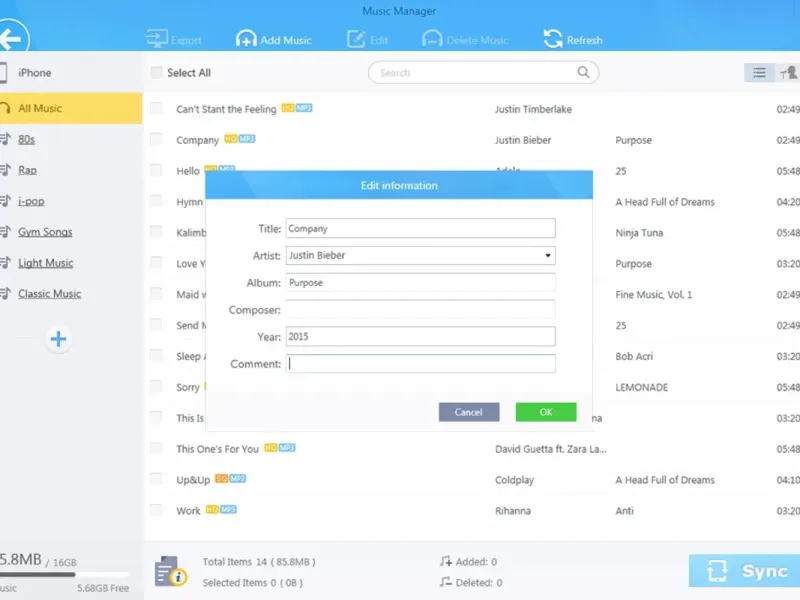The image size is (800, 600).
Task: Switch to artist view icon
Action: [788, 73]
